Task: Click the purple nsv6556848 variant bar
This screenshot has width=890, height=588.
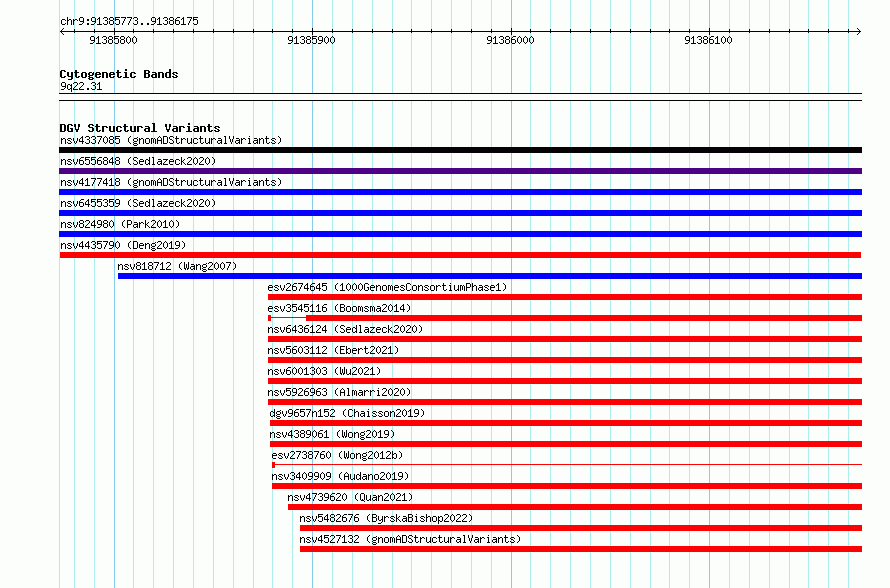Action: 460,171
